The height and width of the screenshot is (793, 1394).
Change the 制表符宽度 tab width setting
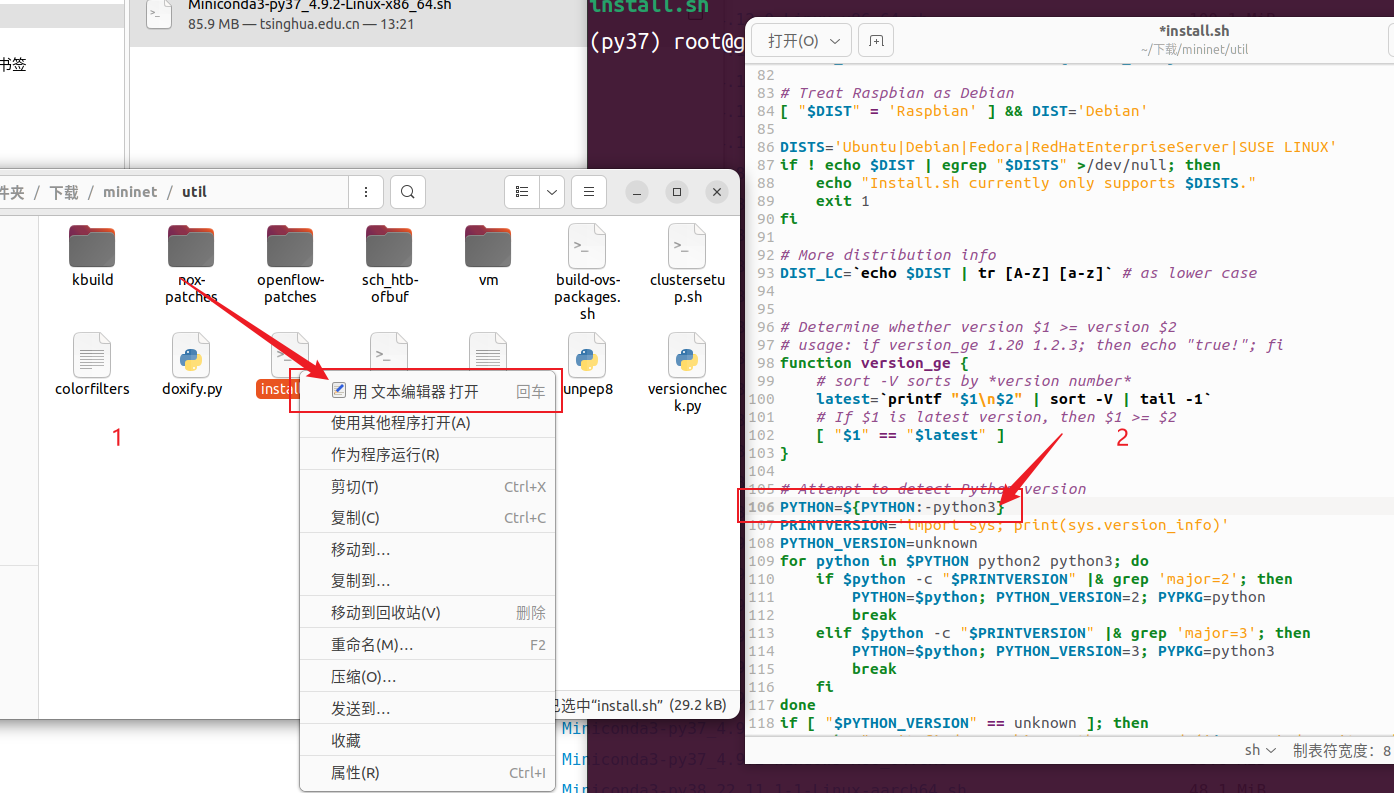(x=1342, y=750)
